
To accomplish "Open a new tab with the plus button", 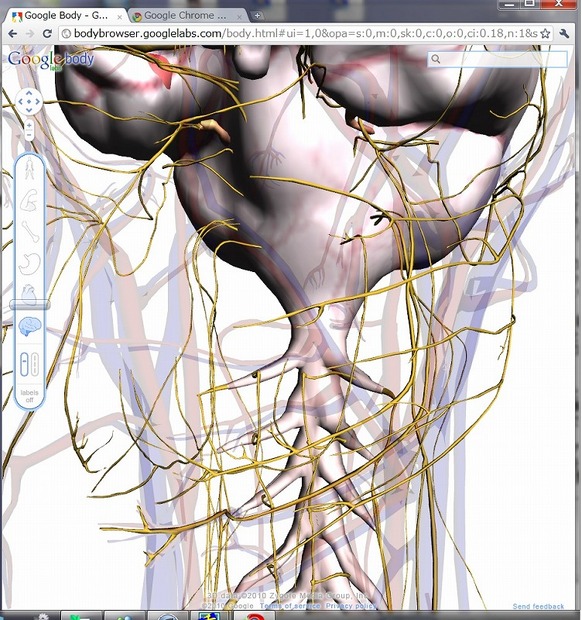I will (257, 16).
